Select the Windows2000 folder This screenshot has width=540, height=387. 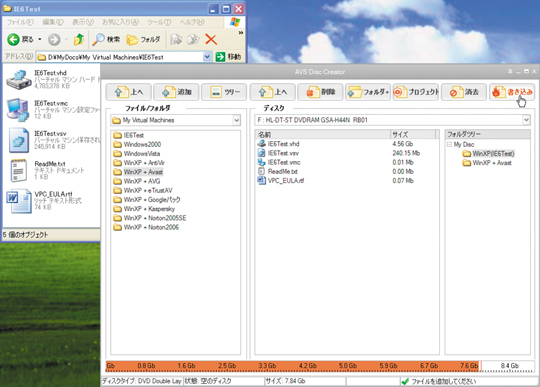click(x=137, y=144)
